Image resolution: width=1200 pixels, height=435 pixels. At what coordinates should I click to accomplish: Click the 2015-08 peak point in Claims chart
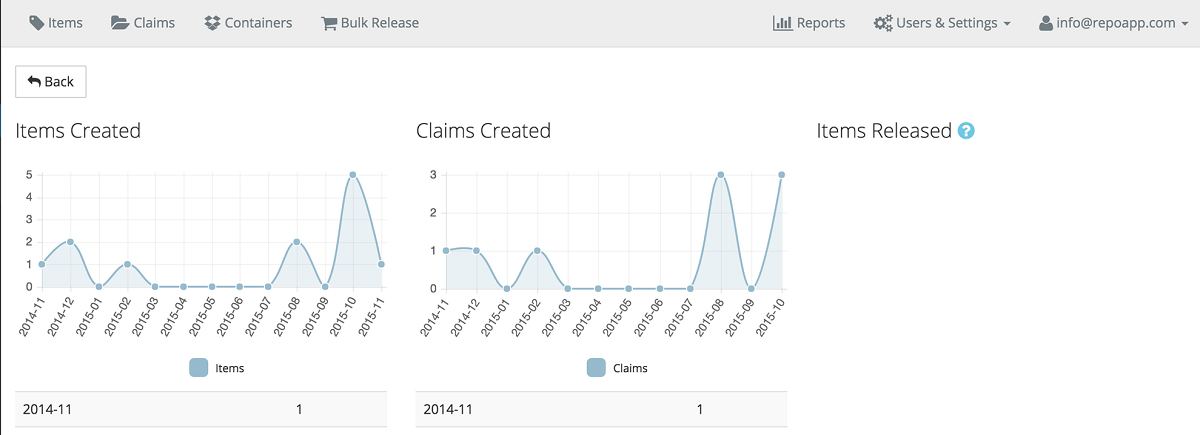[x=720, y=175]
